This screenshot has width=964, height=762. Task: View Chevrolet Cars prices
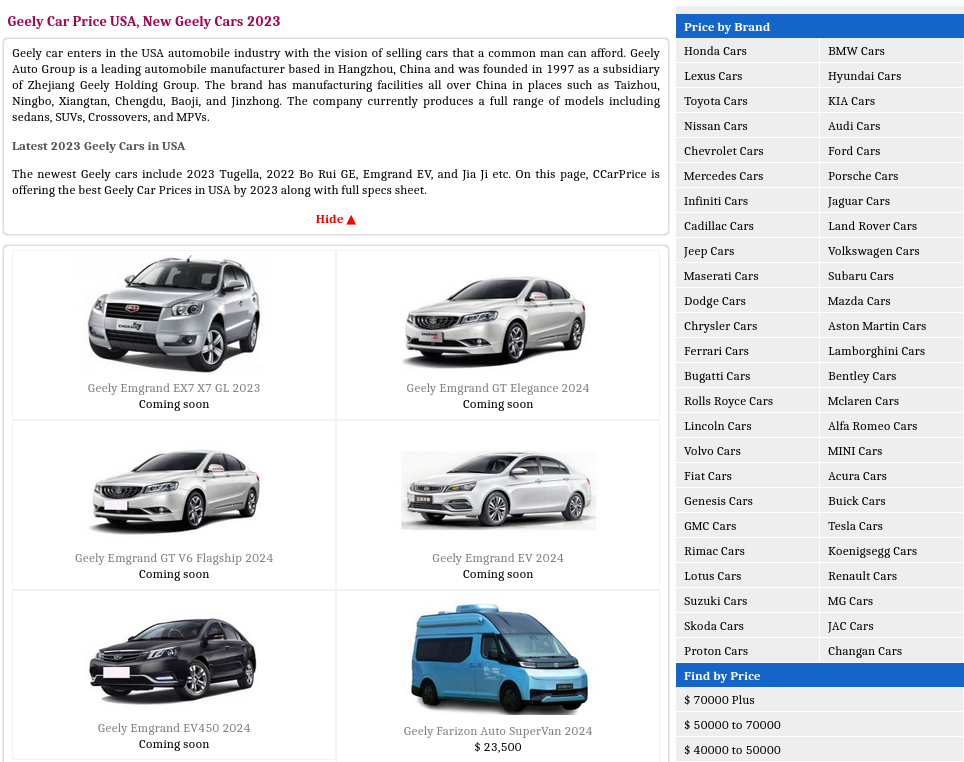pyautogui.click(x=724, y=151)
